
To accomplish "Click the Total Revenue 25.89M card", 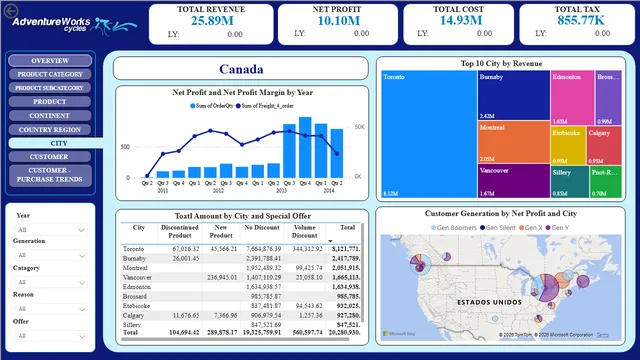I will 211,24.
